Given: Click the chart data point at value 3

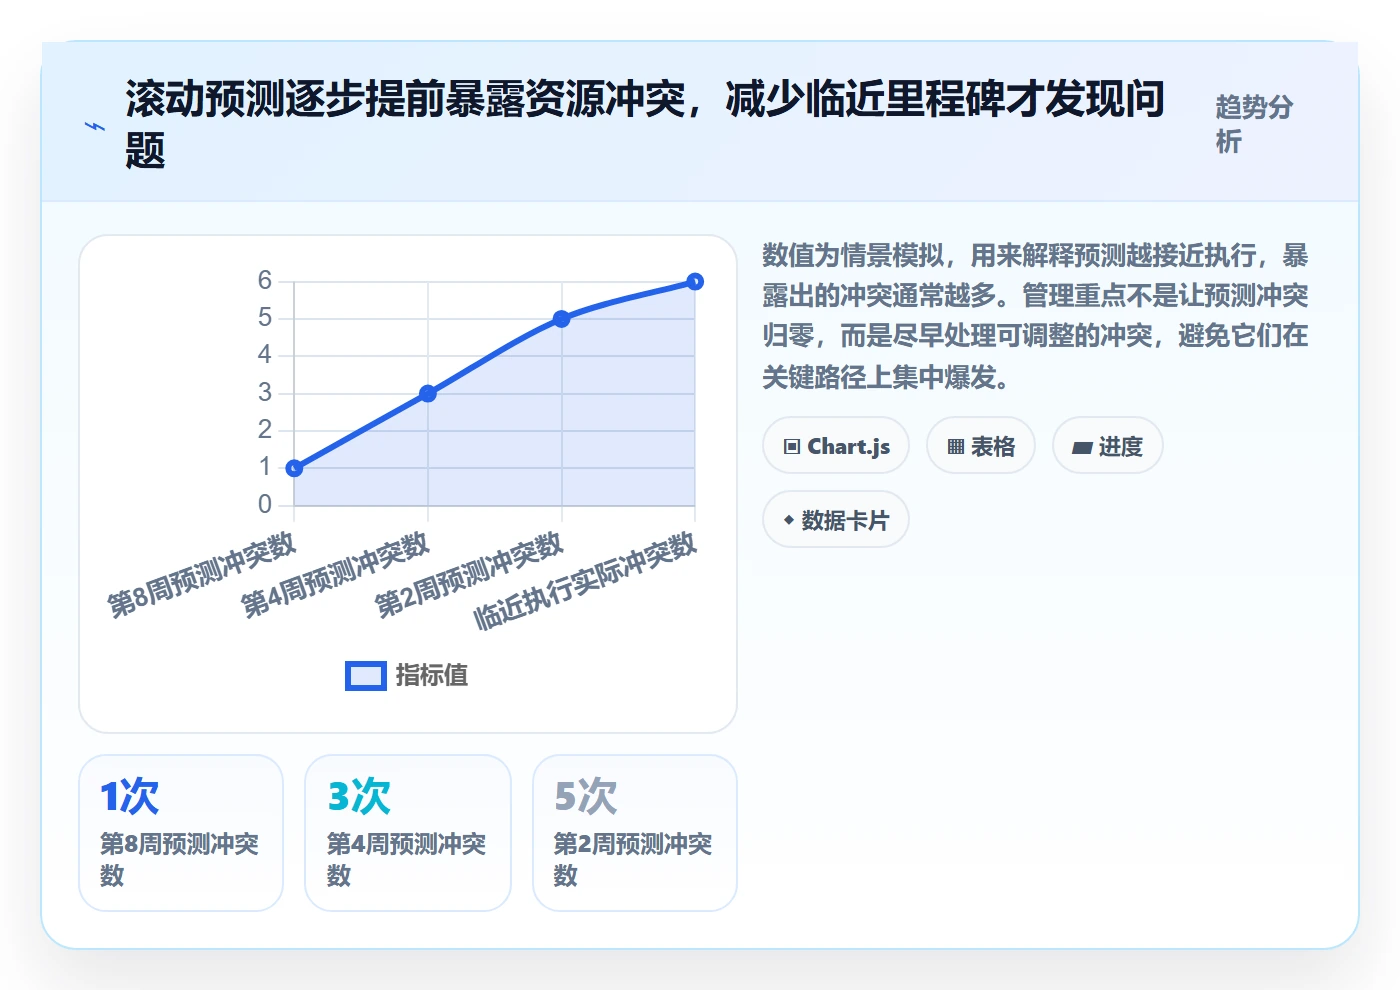Looking at the screenshot, I should click(428, 394).
